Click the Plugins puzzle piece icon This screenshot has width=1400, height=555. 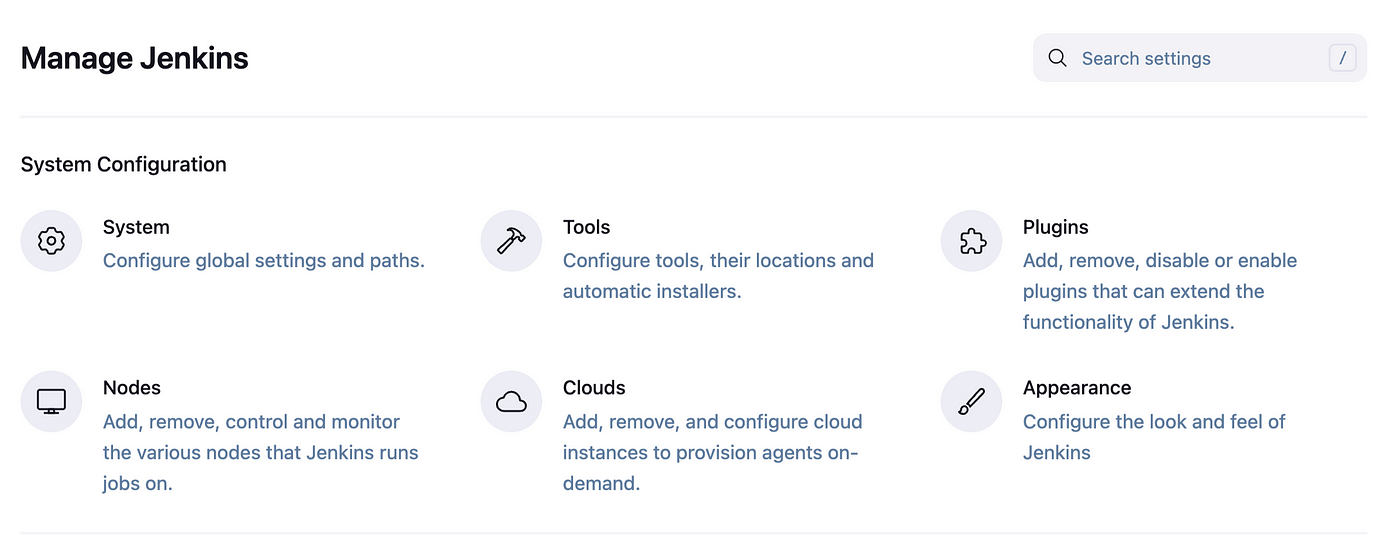click(971, 241)
